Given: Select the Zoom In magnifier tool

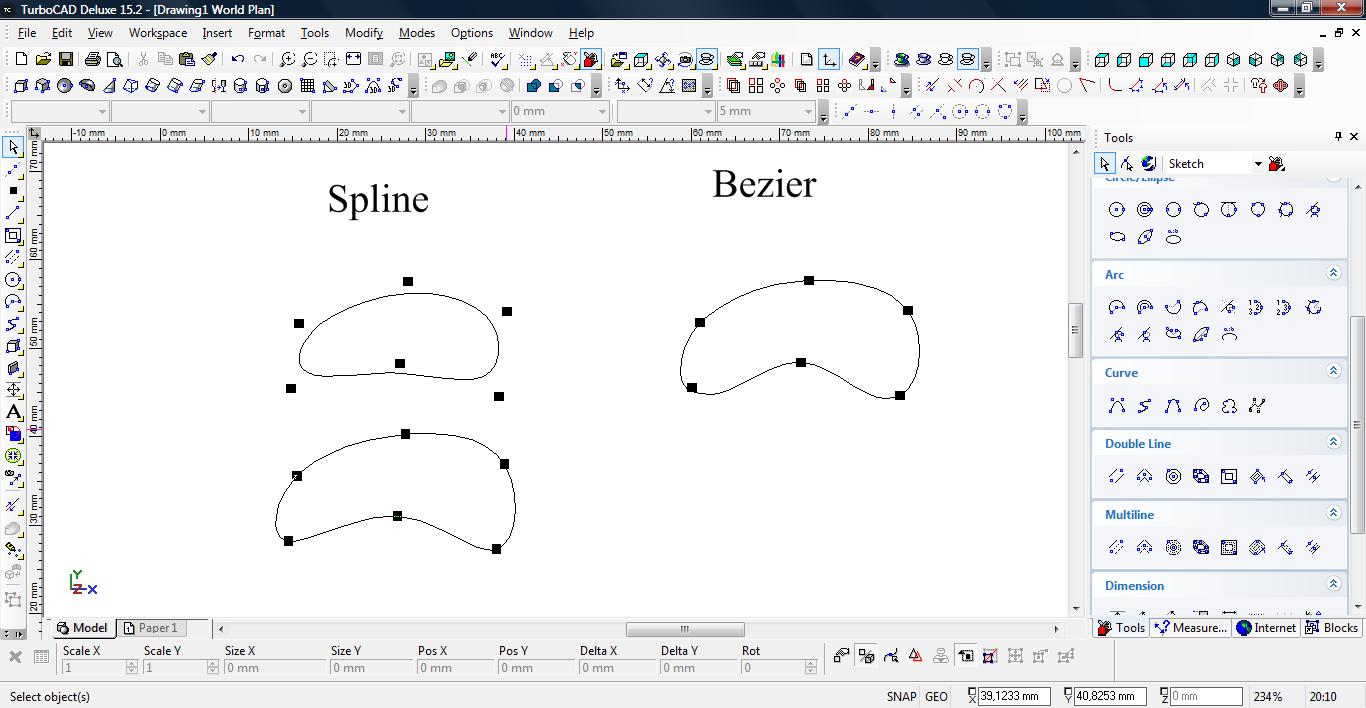Looking at the screenshot, I should coord(288,60).
